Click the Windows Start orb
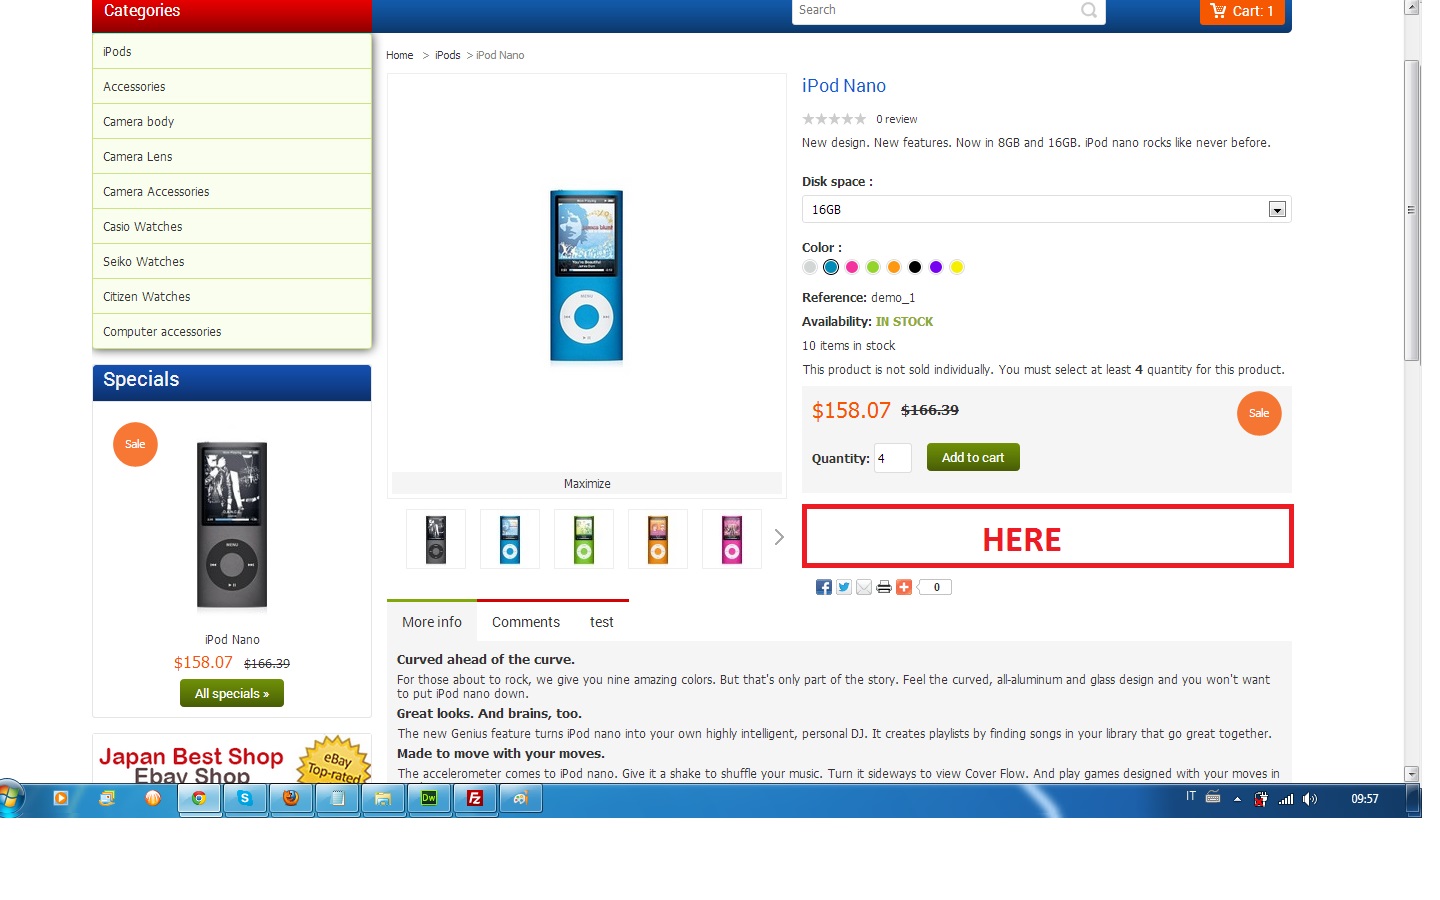Viewport: 1440px width, 900px height. coord(11,798)
